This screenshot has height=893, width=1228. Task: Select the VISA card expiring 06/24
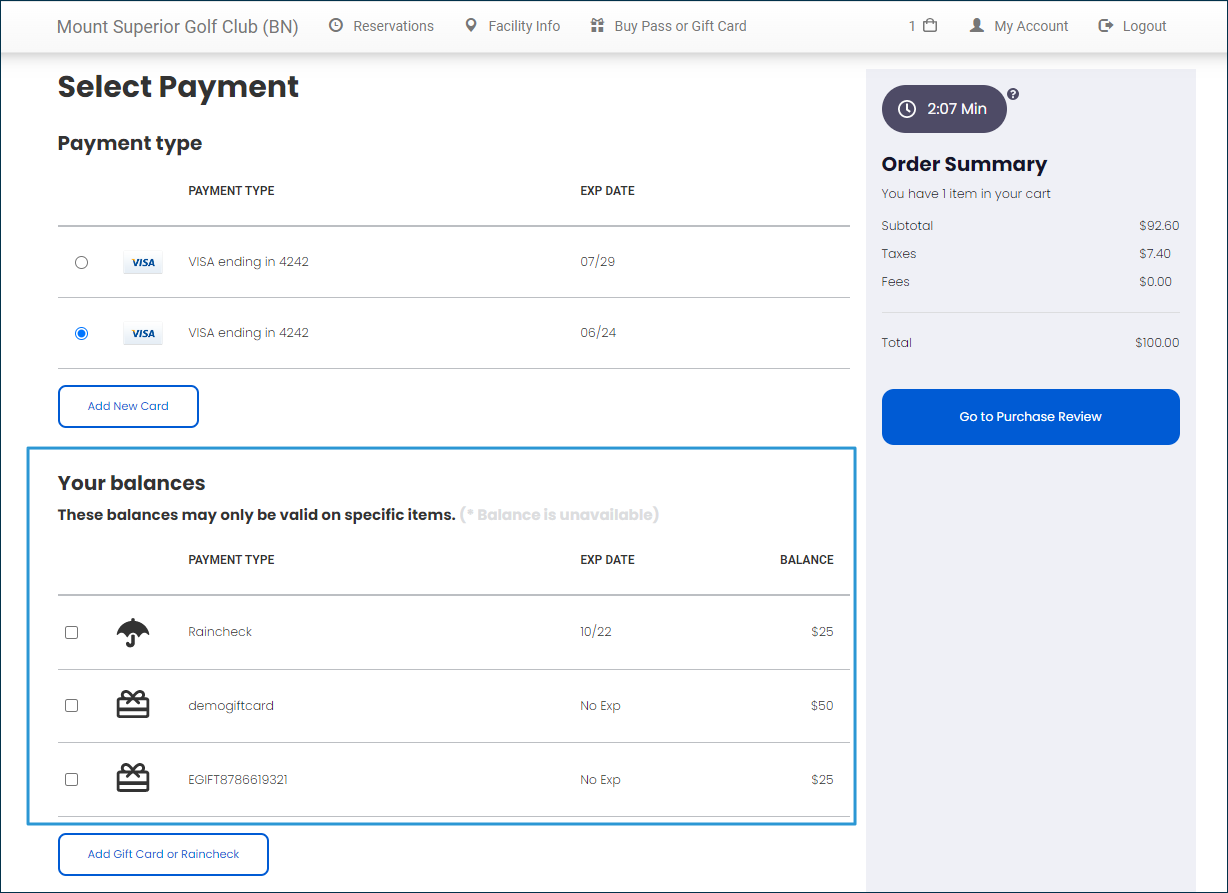pos(82,333)
